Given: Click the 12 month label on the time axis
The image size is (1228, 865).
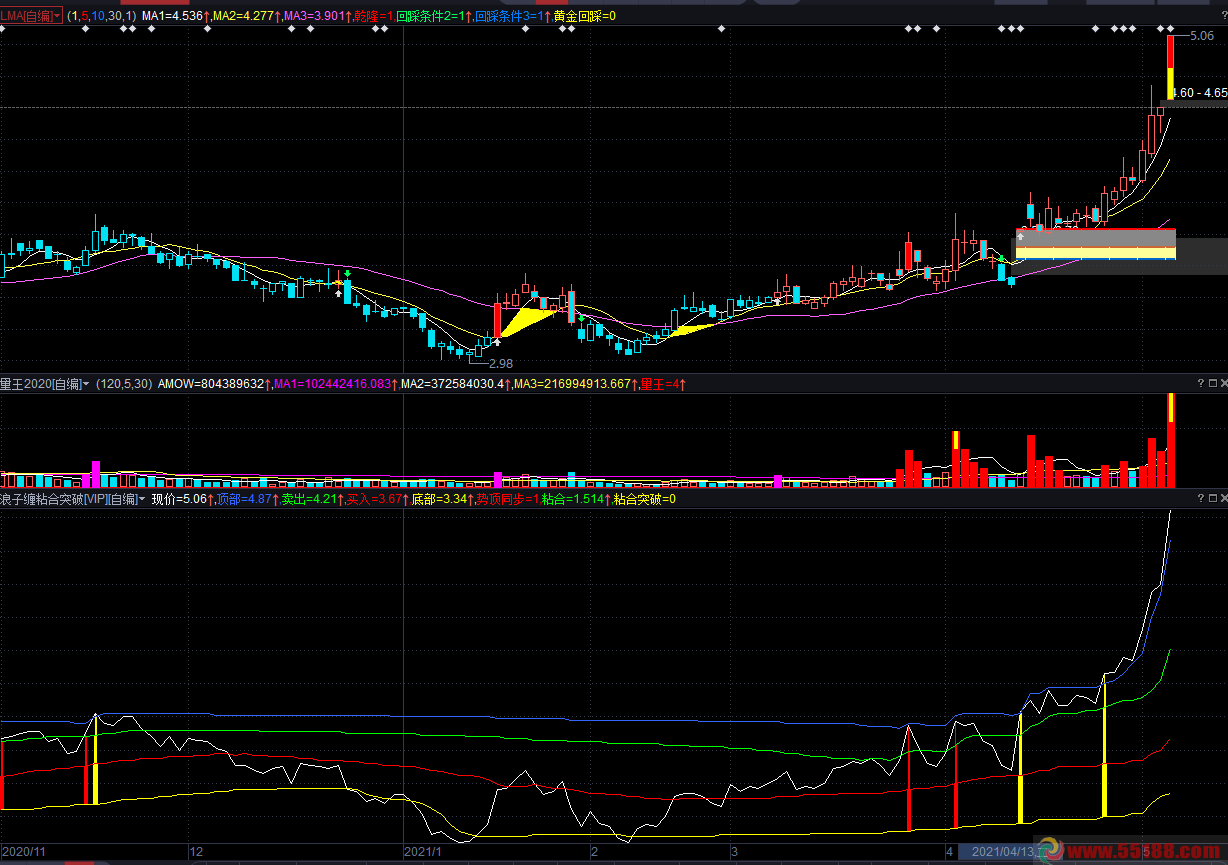Looking at the screenshot, I should 197,852.
